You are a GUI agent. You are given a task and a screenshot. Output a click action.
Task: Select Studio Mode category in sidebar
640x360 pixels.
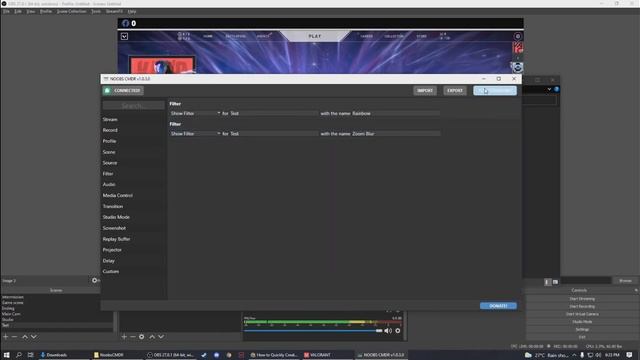click(116, 217)
